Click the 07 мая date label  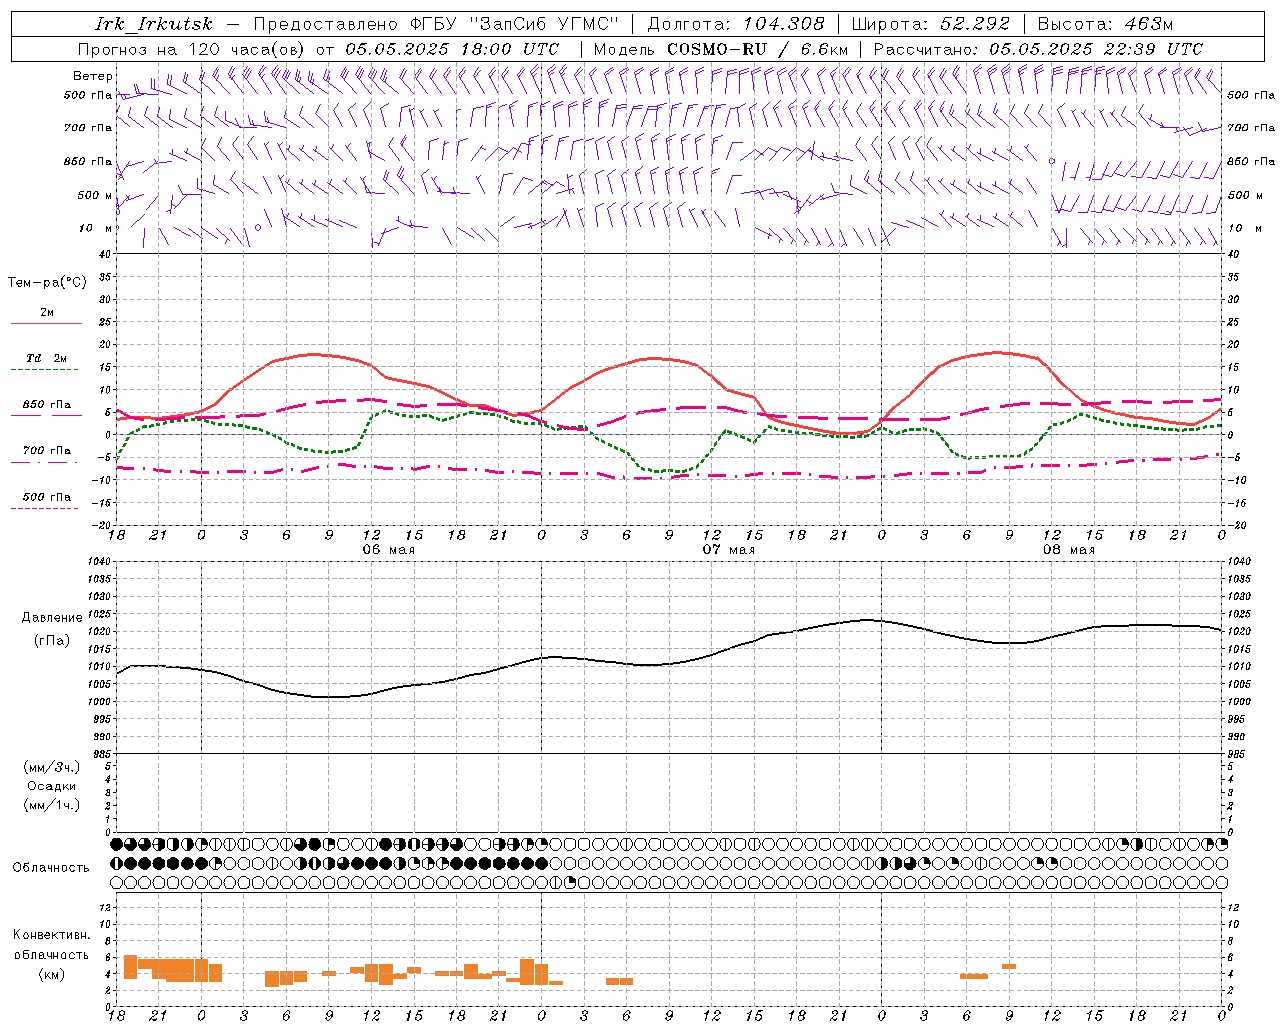coord(729,550)
